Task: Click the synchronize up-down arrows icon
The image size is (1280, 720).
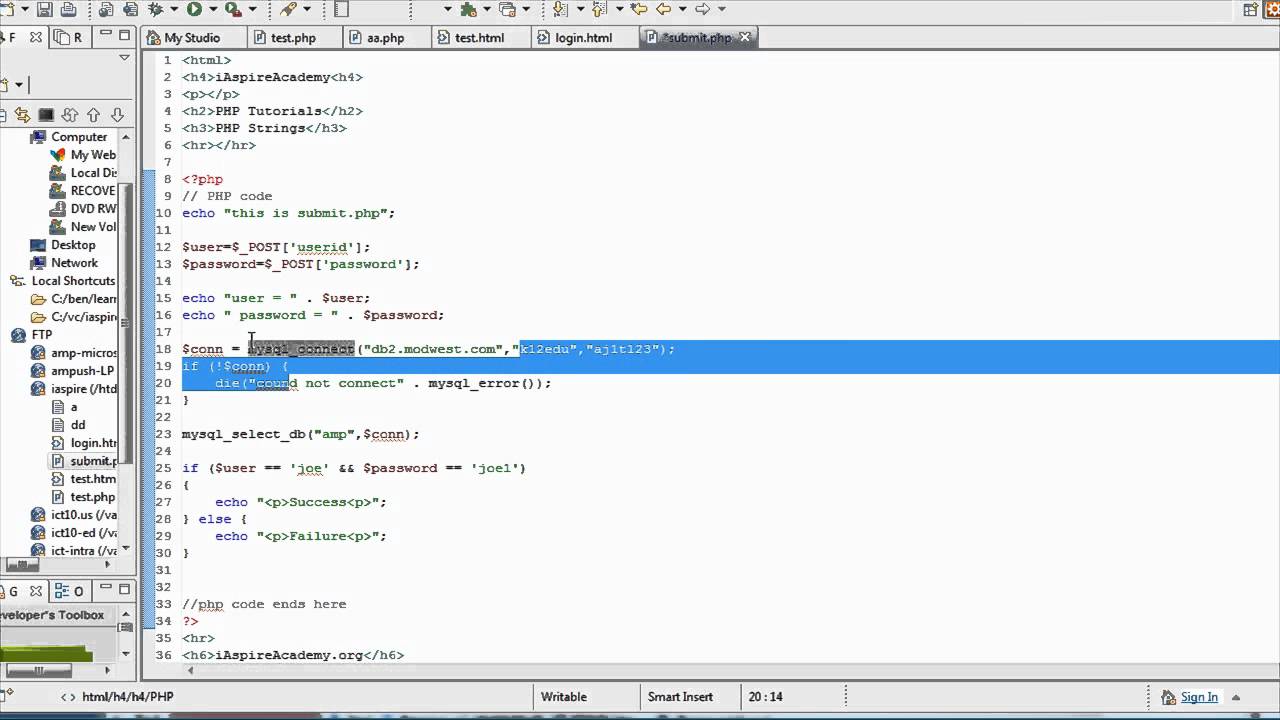Action: (70, 115)
